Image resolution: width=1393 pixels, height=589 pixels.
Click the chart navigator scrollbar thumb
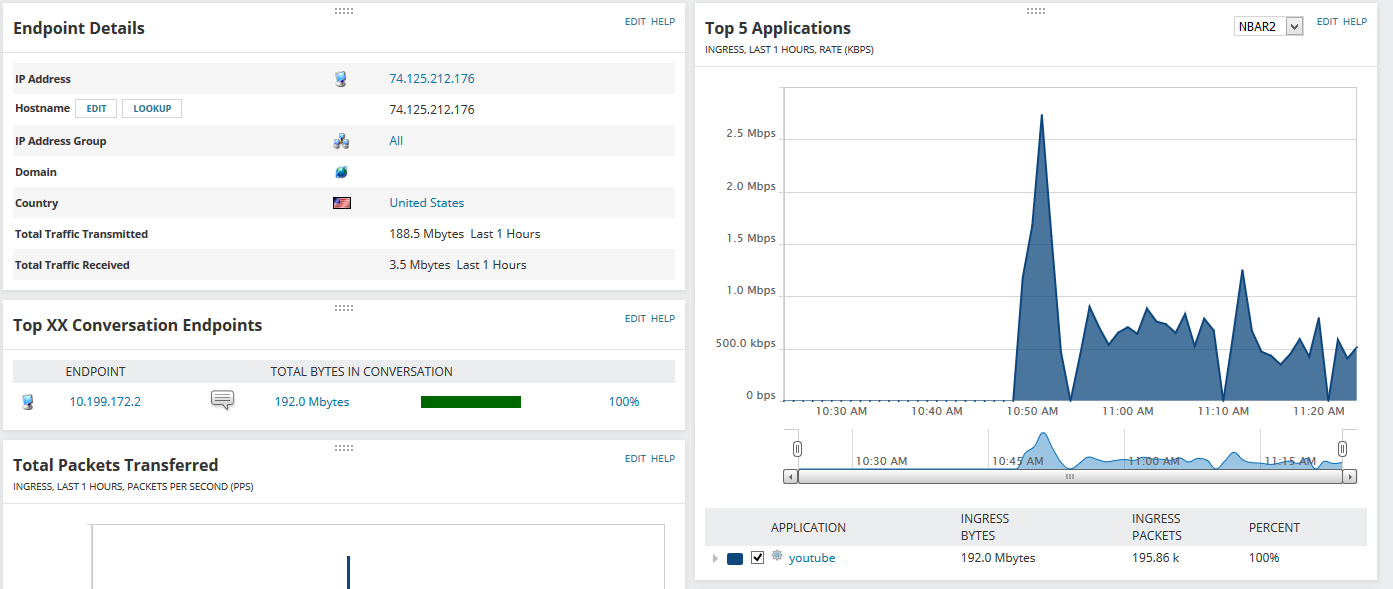point(1070,477)
